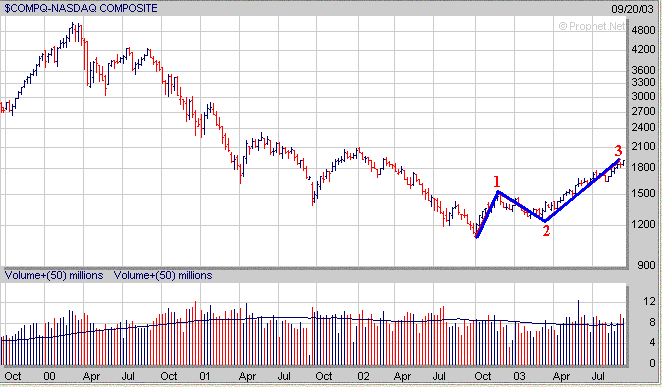Click the 00 year label on time axis

(x=49, y=376)
